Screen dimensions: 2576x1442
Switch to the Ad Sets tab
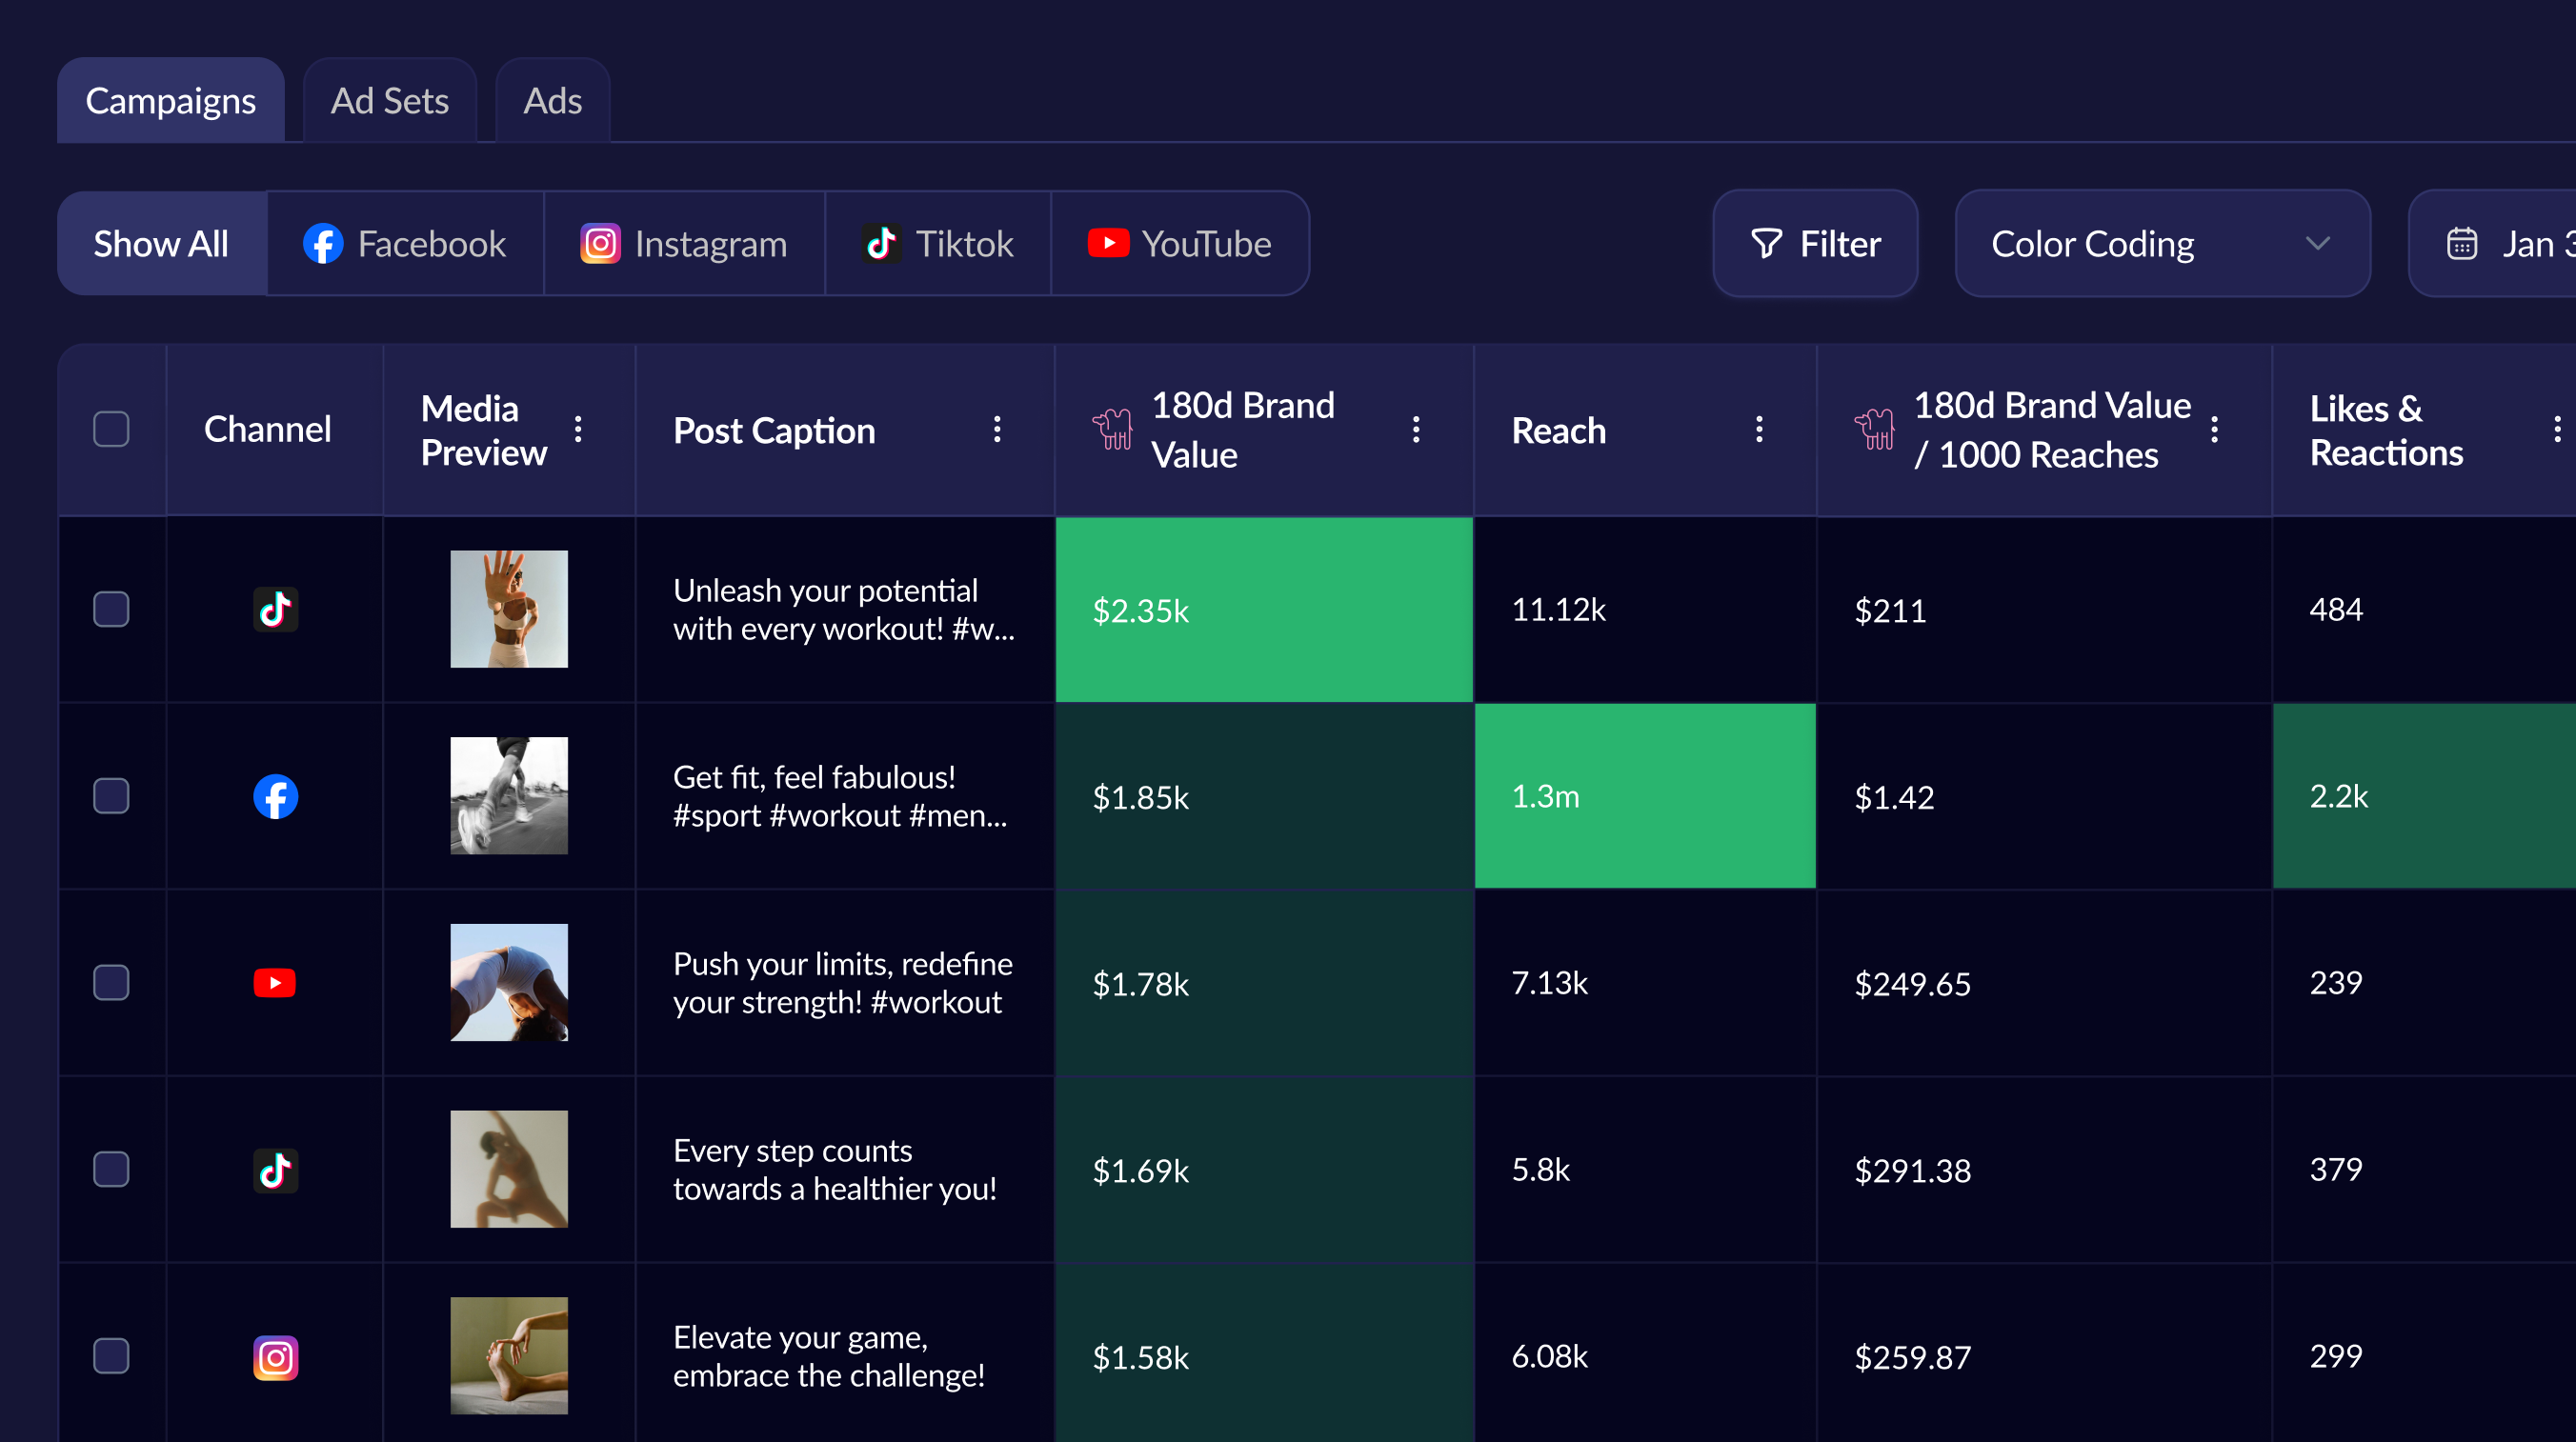click(390, 101)
